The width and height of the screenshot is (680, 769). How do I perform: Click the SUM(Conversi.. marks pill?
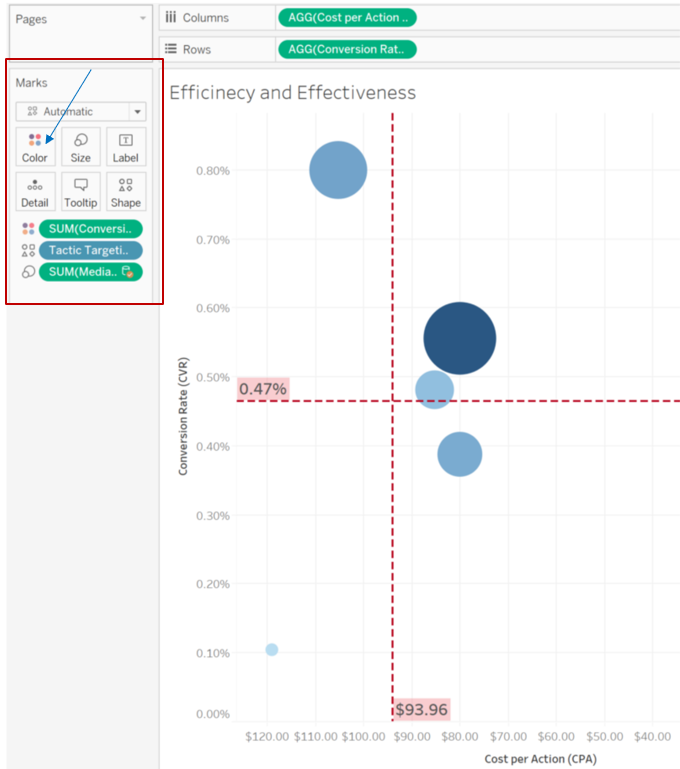(x=91, y=229)
